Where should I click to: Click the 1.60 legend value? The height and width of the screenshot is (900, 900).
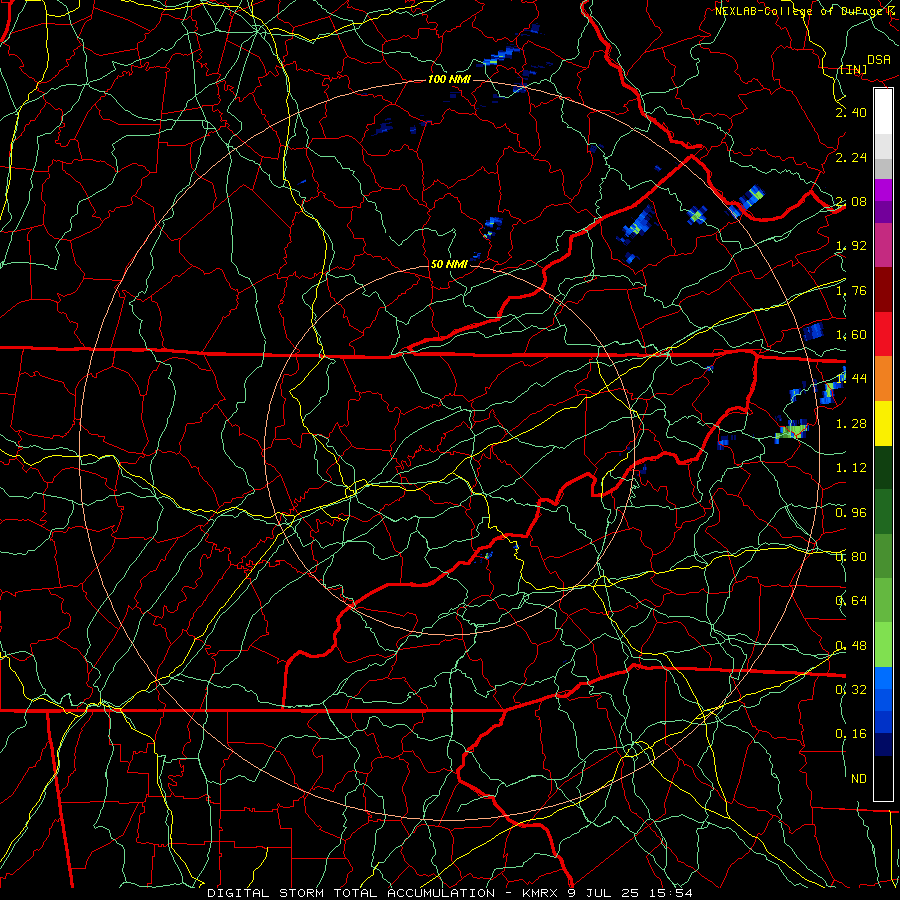(x=851, y=335)
